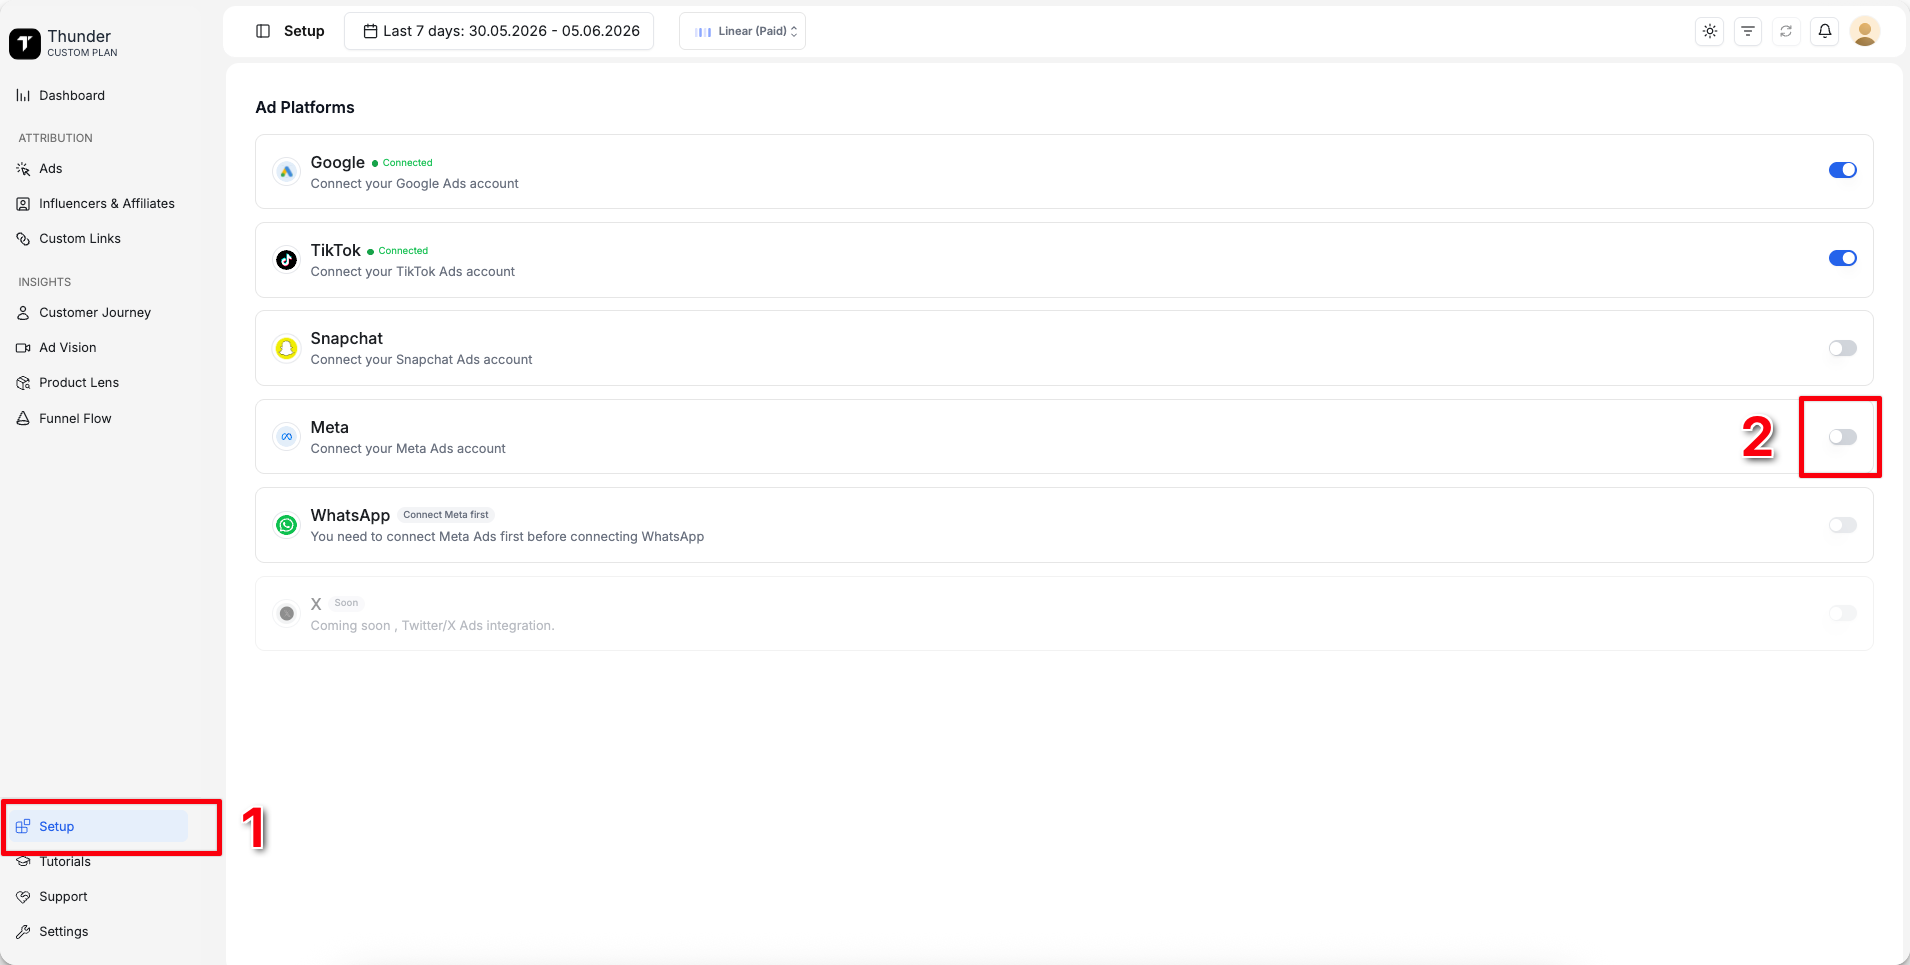Open the filter lines icon
1910x965 pixels.
click(x=1748, y=31)
